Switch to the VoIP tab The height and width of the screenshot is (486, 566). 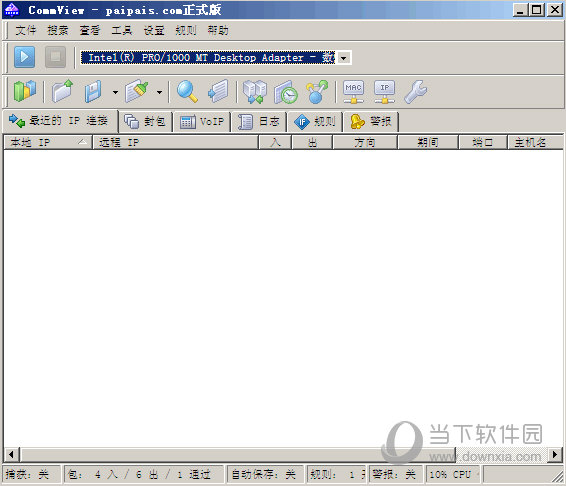tap(202, 122)
